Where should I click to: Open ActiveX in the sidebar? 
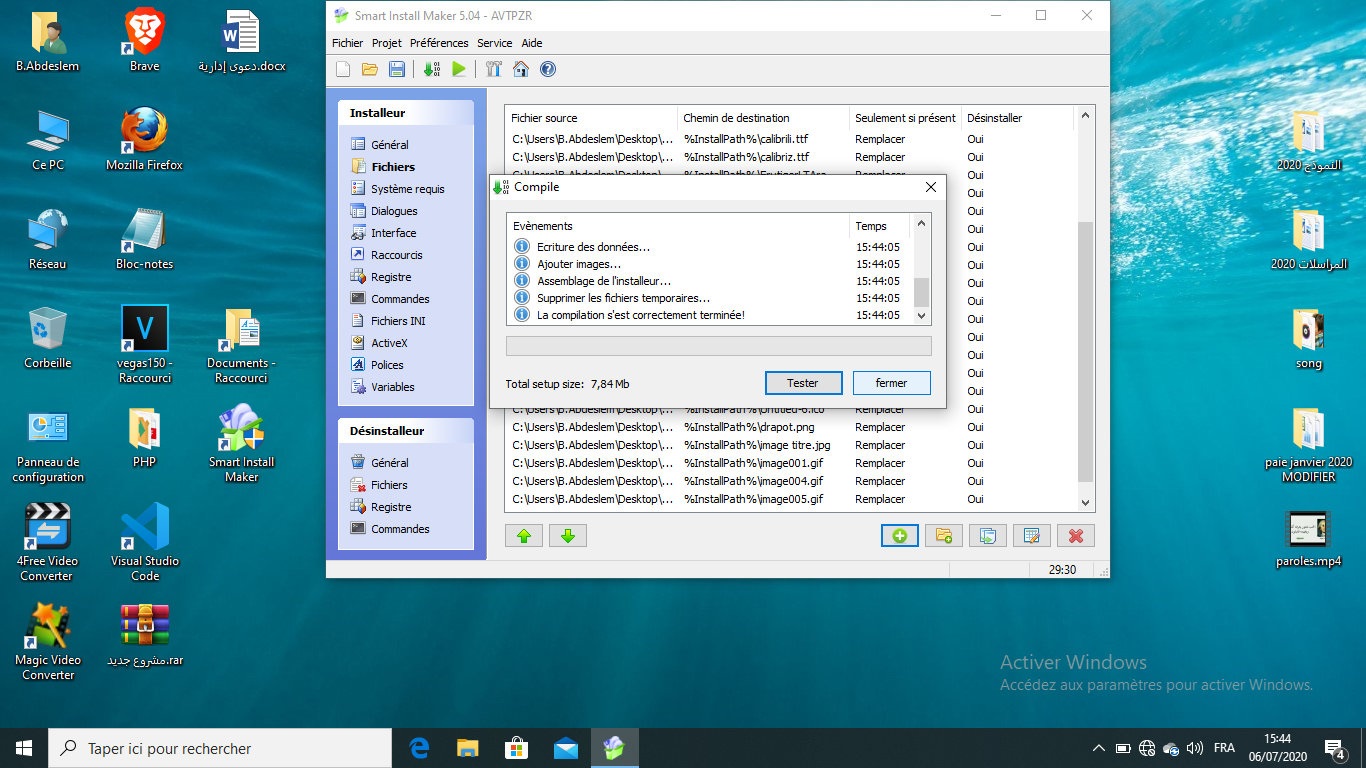(x=389, y=343)
